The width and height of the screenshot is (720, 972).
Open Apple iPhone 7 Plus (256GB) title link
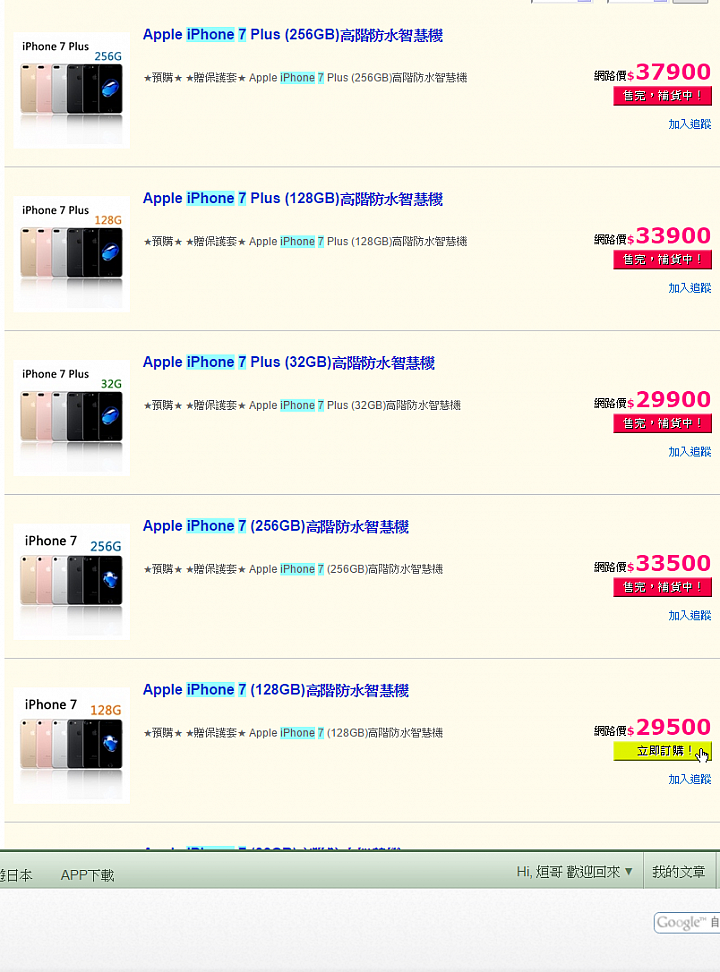click(293, 35)
